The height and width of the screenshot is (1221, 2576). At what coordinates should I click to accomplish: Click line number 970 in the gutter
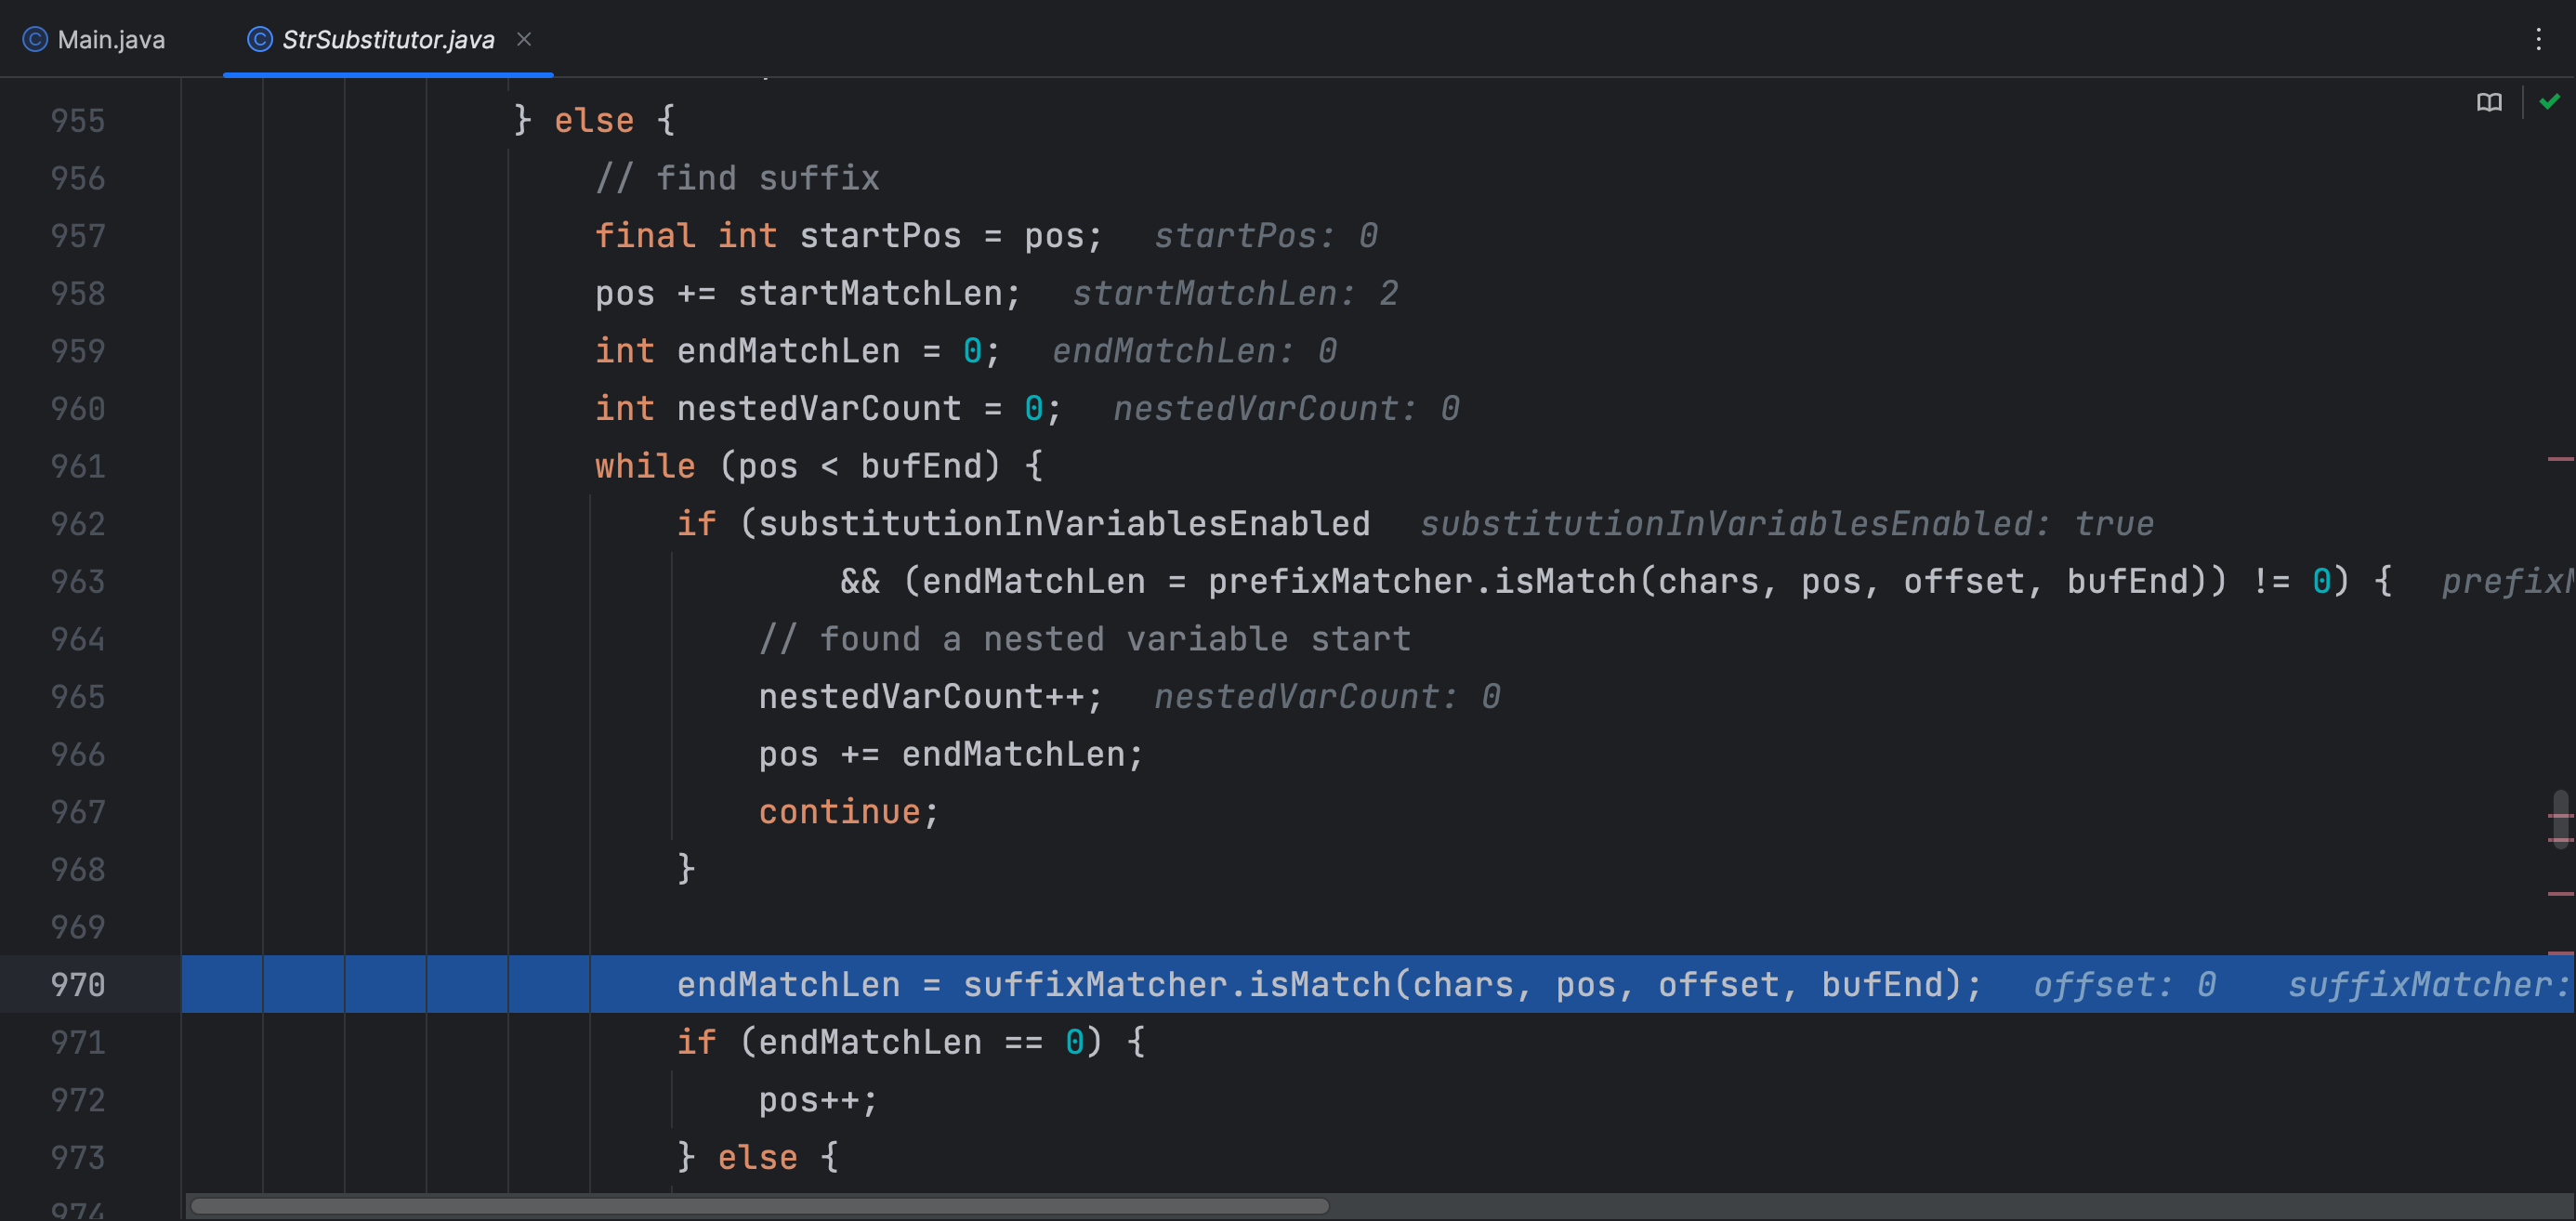point(78,984)
